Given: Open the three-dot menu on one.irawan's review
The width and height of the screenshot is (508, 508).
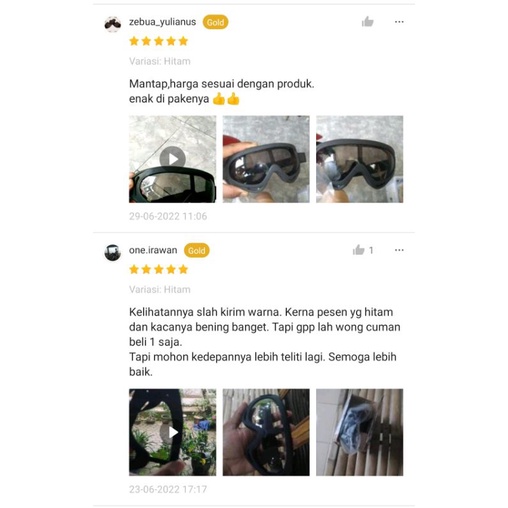Looking at the screenshot, I should click(399, 250).
